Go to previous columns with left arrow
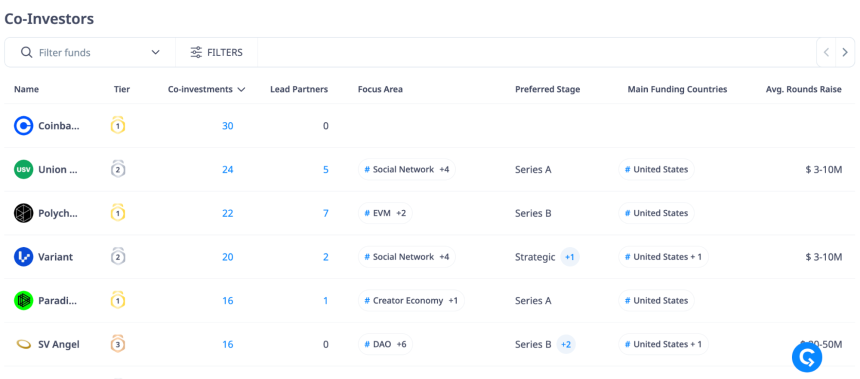The width and height of the screenshot is (860, 379). pos(826,53)
